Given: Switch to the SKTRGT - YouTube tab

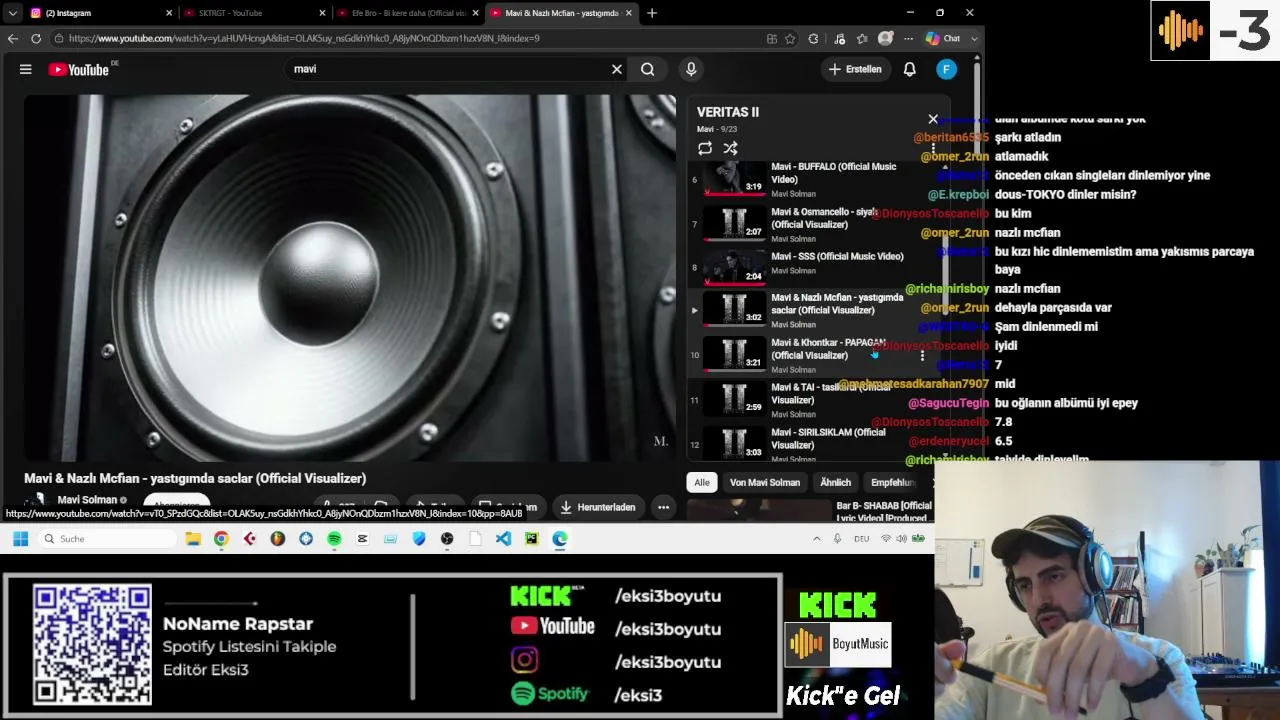Looking at the screenshot, I should point(256,13).
